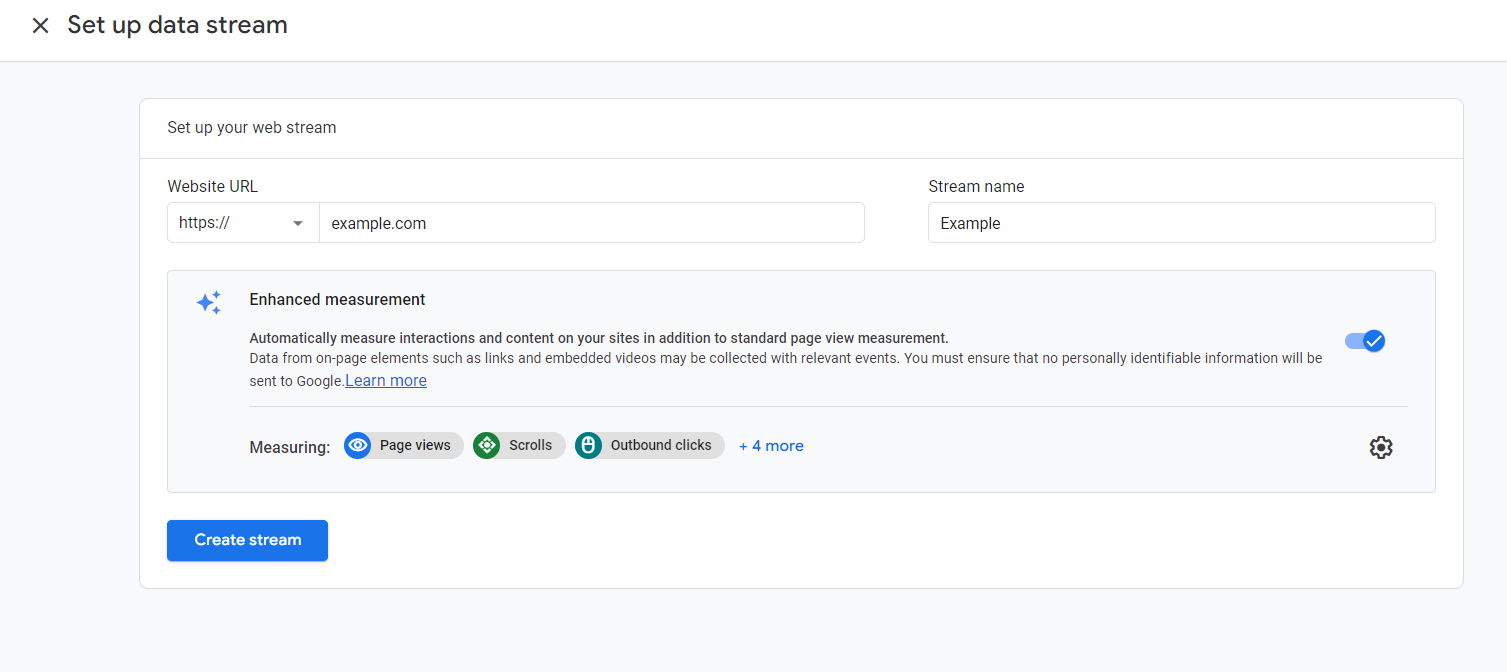
Task: Click the dropdown arrow next to https://
Action: click(297, 222)
